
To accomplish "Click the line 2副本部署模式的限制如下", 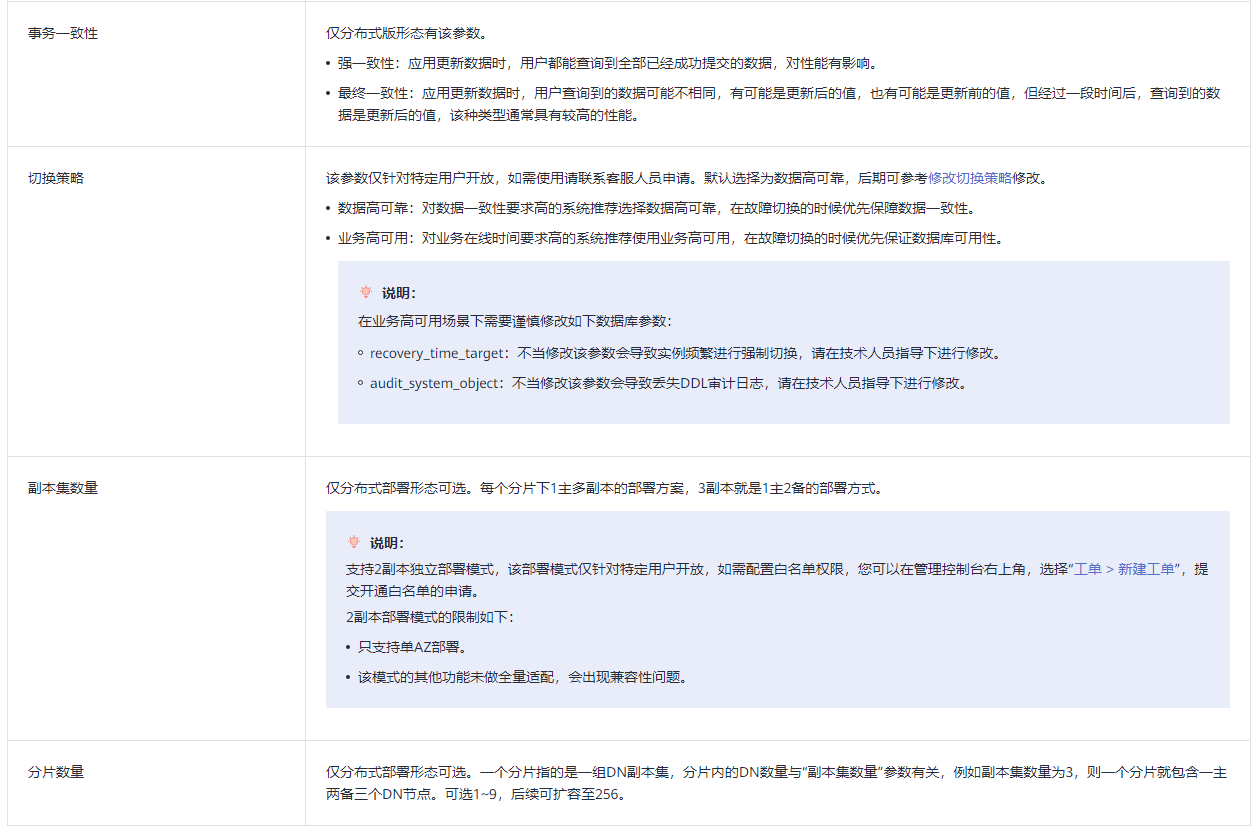I will tap(430, 617).
